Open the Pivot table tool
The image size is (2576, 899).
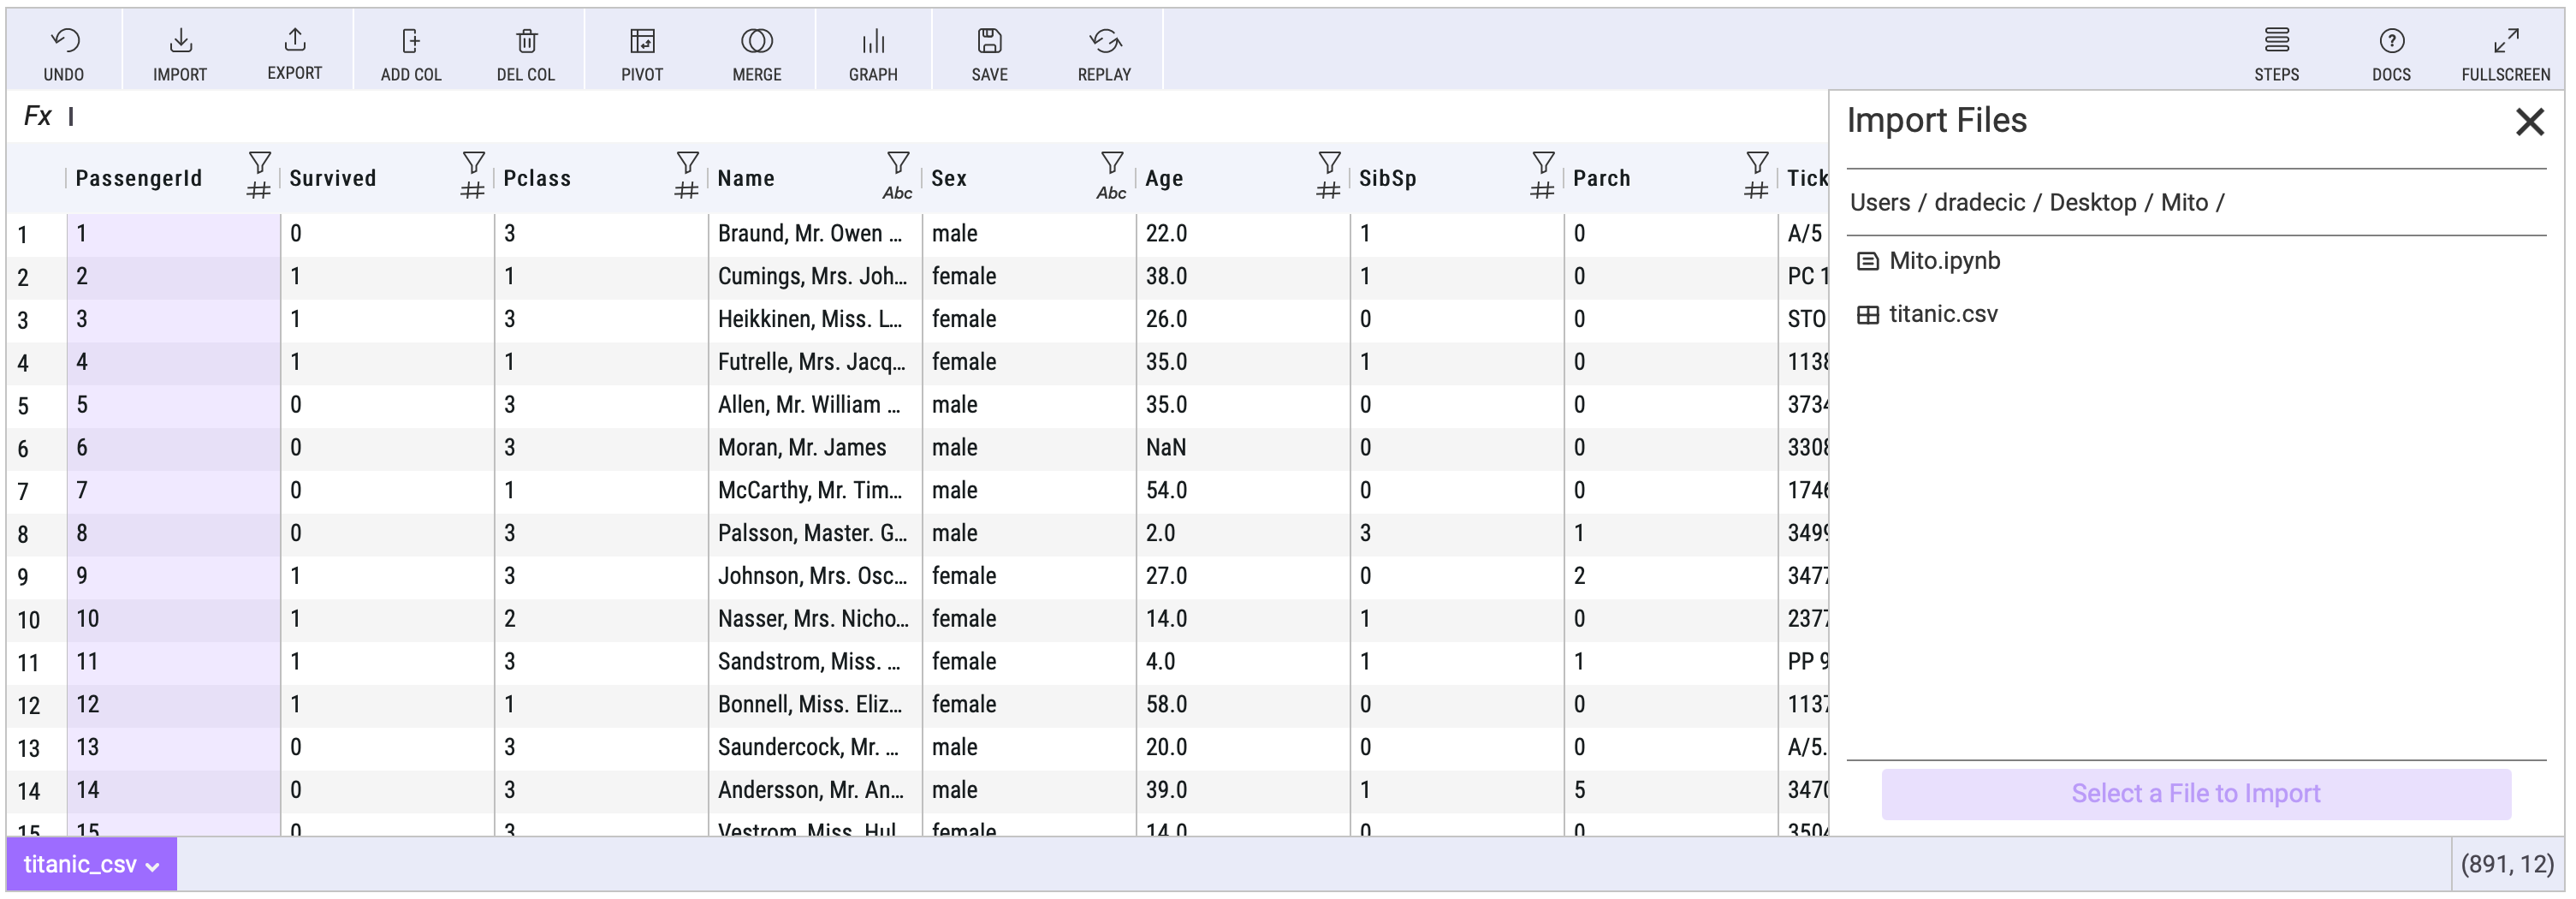pos(642,41)
